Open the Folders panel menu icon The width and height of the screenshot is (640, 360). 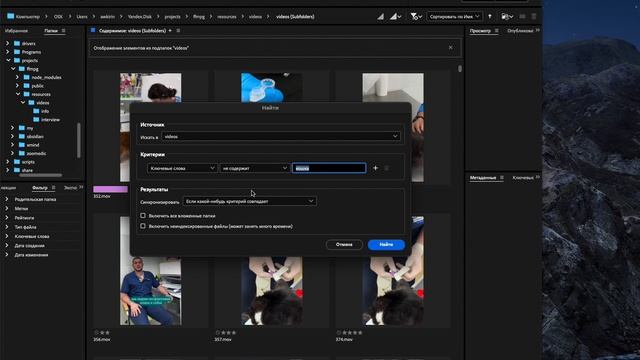[x=63, y=31]
